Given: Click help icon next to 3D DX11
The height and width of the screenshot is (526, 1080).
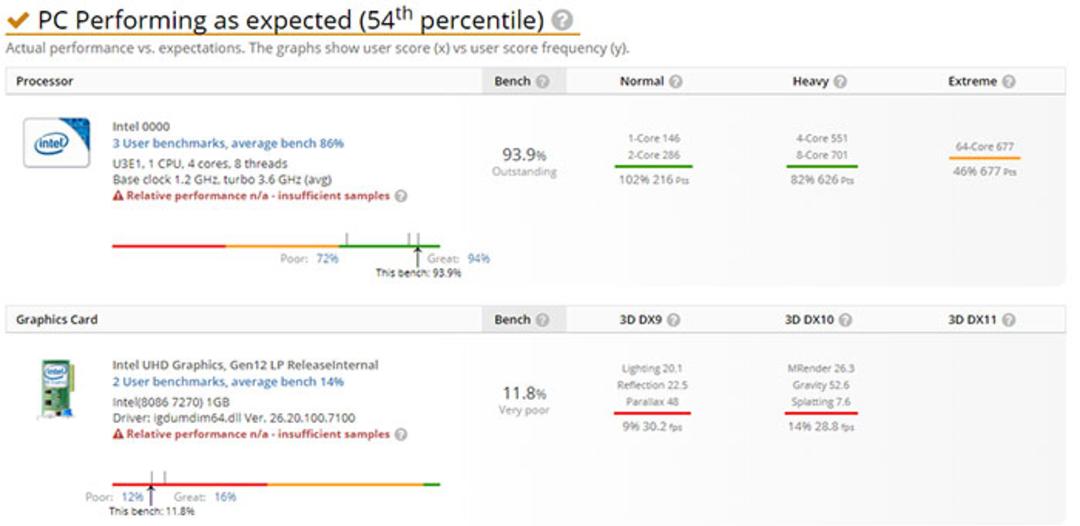Looking at the screenshot, I should 1008,319.
